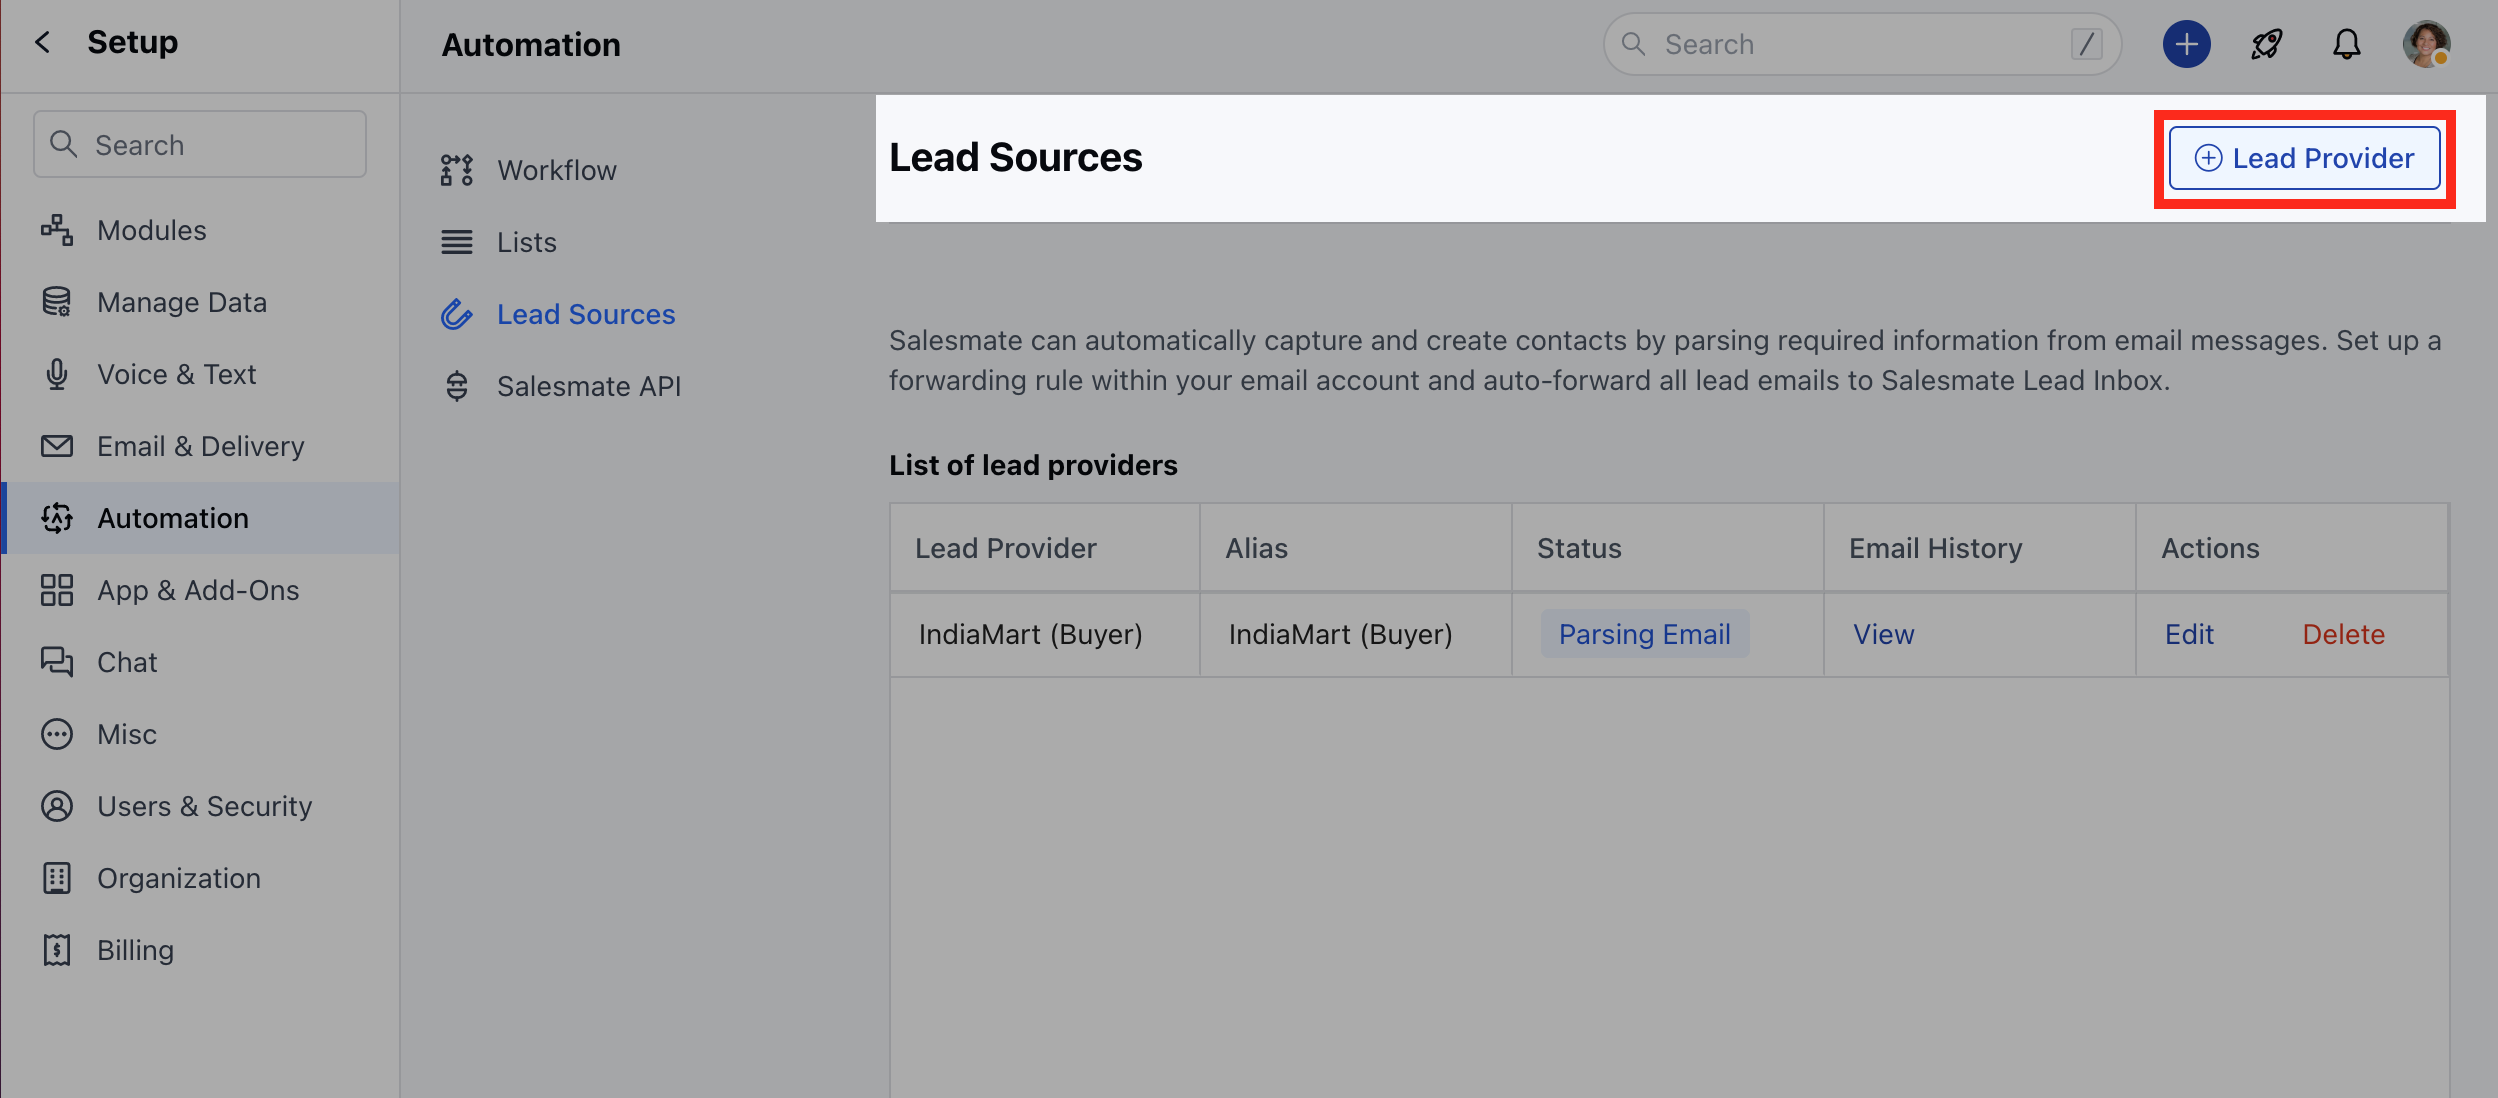
Task: Click the back arrow beside Setup
Action: (x=42, y=42)
